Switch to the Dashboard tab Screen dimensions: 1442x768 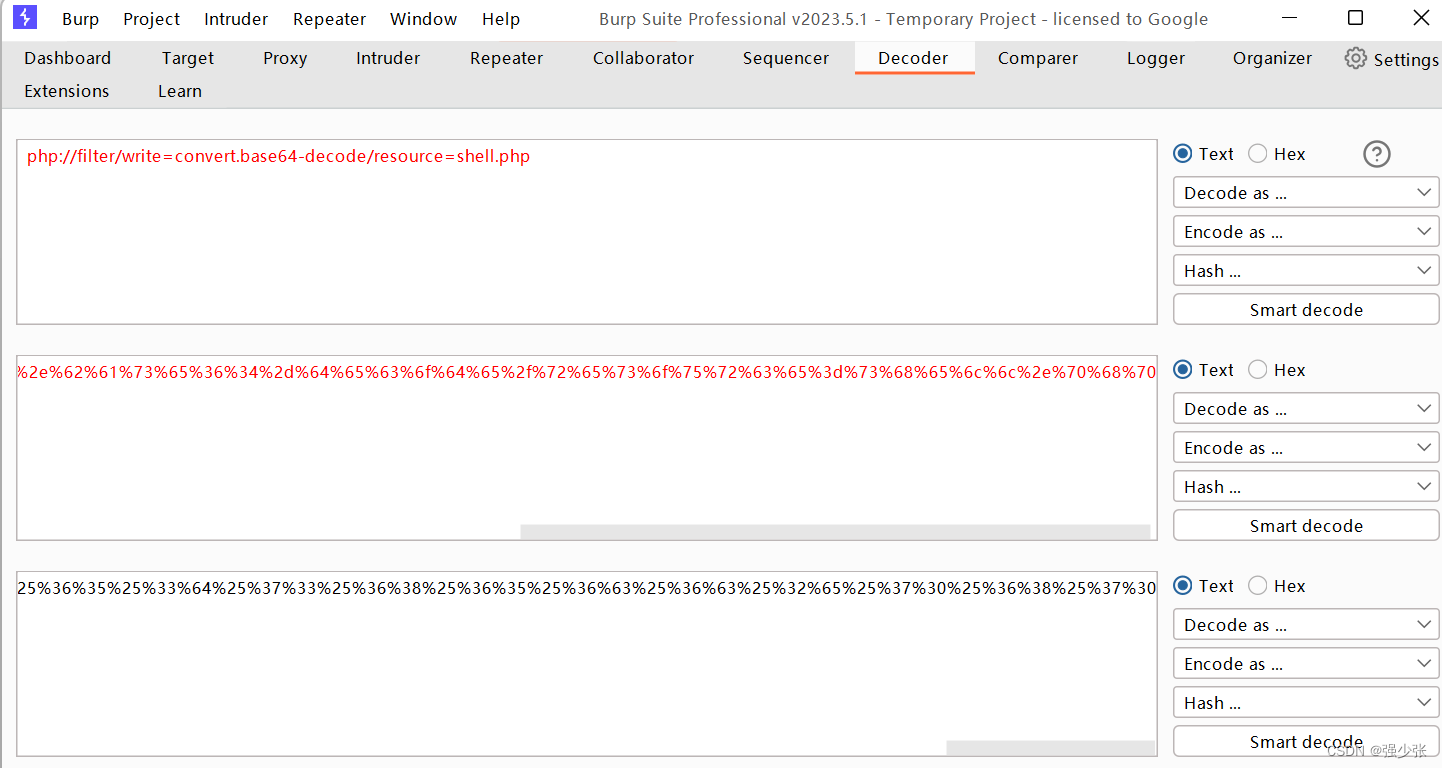pyautogui.click(x=68, y=58)
